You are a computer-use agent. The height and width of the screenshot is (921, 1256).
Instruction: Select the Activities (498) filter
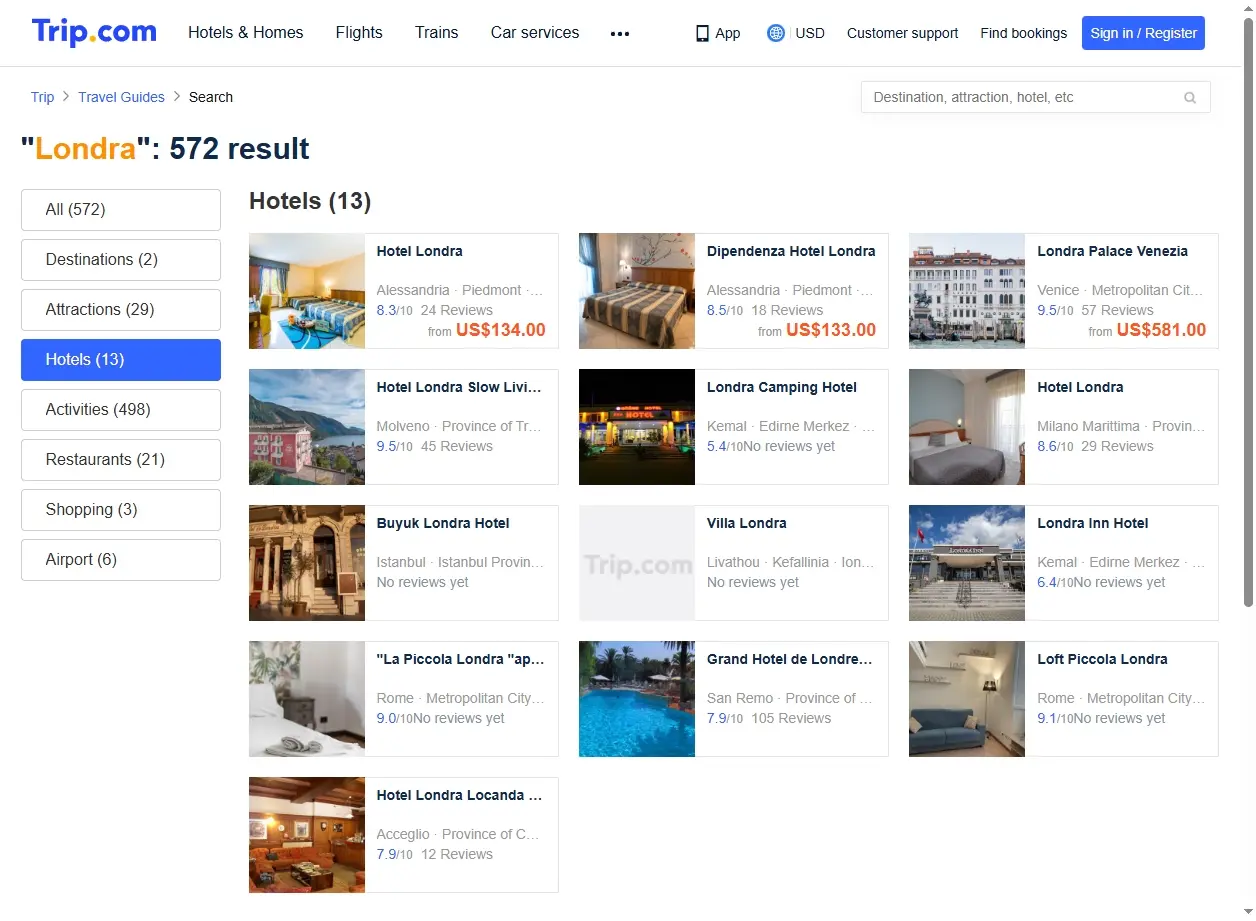pyautogui.click(x=121, y=410)
